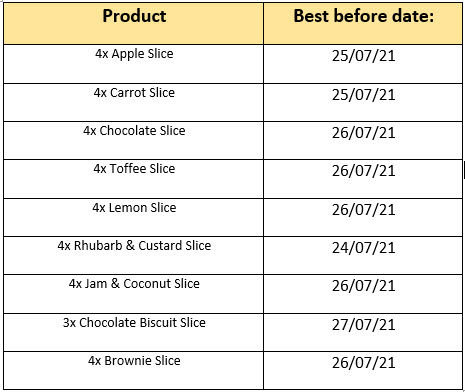Click the Jam & Coconut Slice date
The height and width of the screenshot is (392, 465).
coord(363,285)
